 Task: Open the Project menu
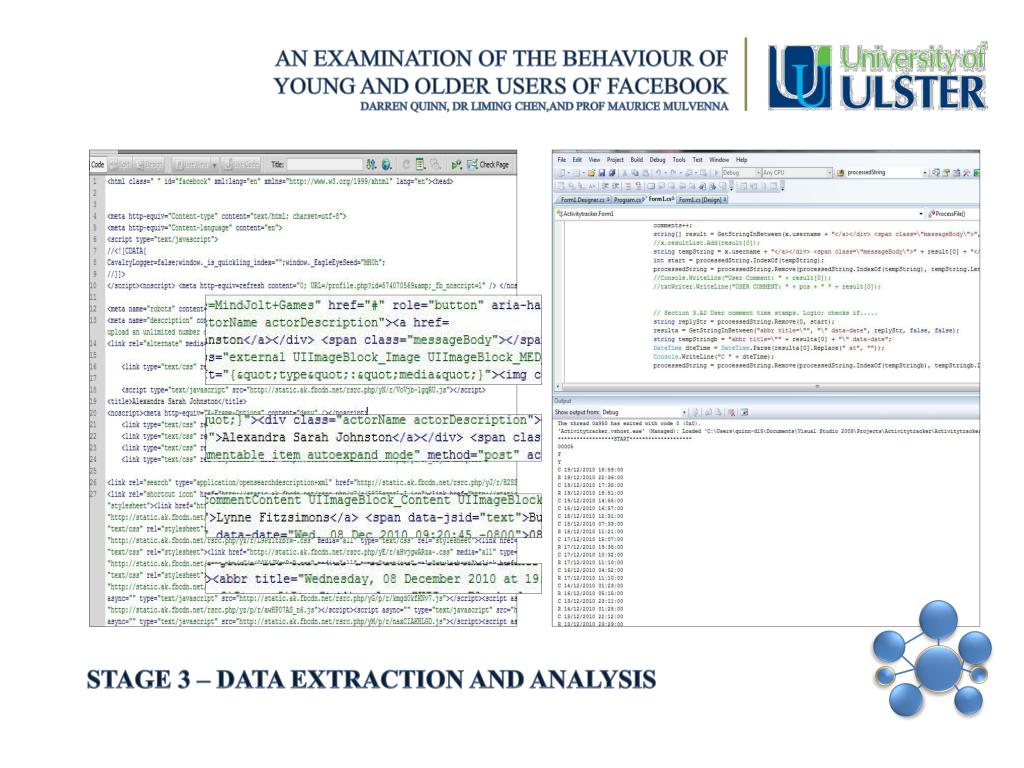[615, 159]
